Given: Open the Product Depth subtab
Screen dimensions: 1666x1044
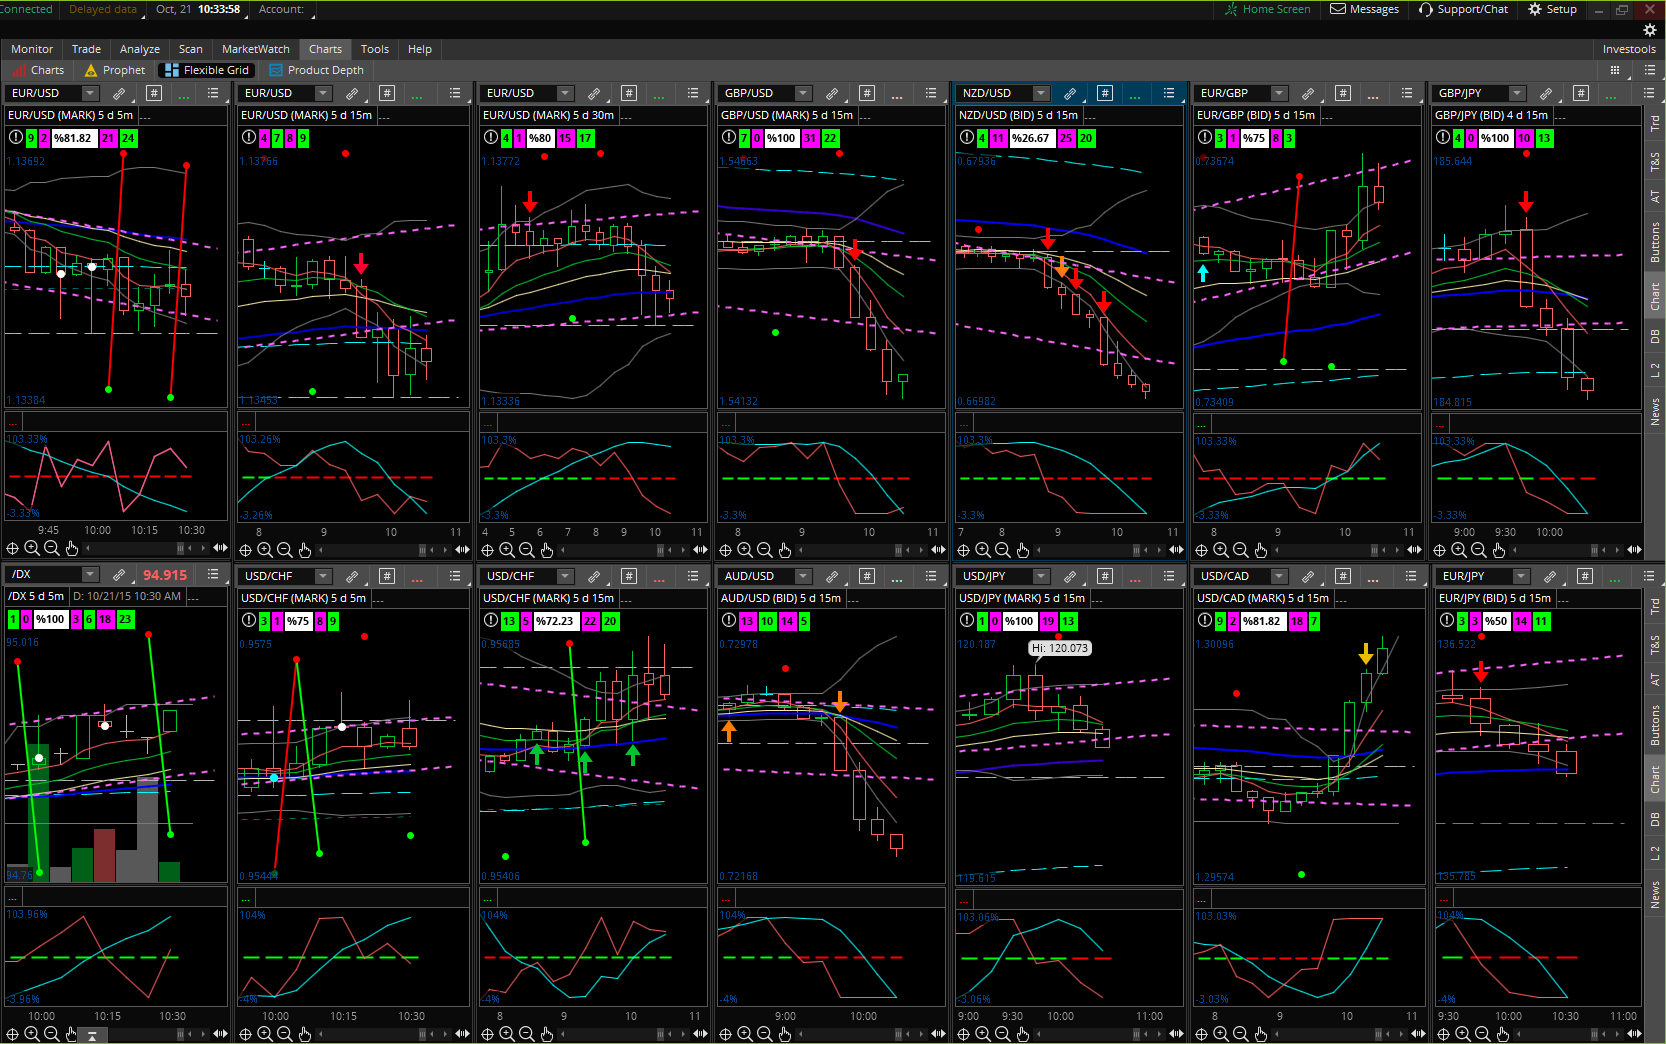Looking at the screenshot, I should coord(325,70).
